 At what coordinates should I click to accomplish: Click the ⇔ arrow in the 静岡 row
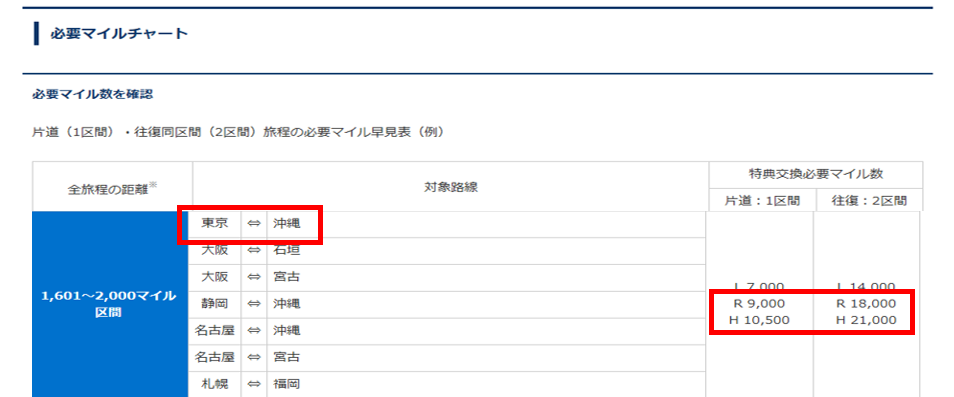click(x=254, y=303)
